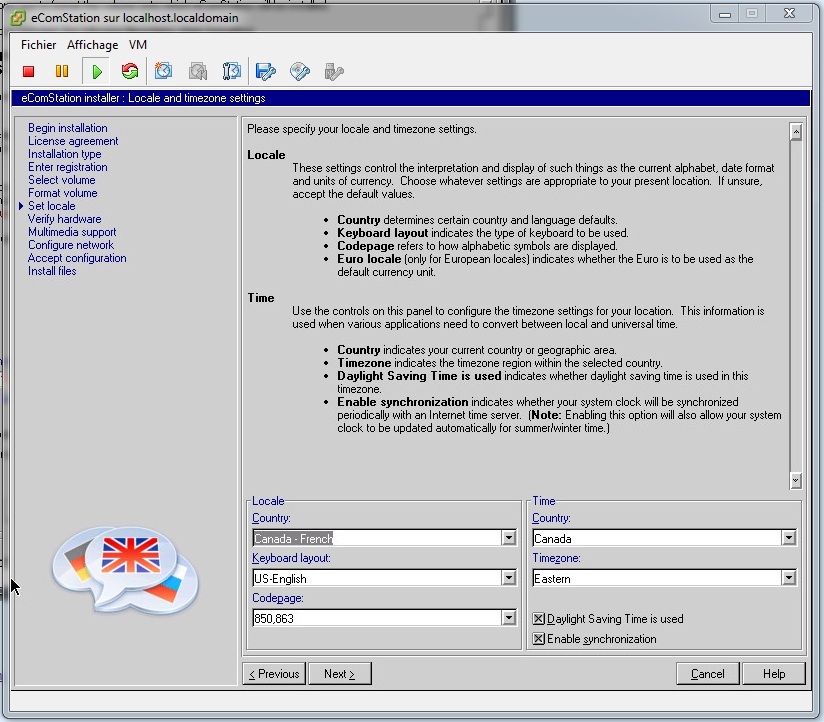Image resolution: width=824 pixels, height=722 pixels.
Task: Toggle Daylight Saving Time is used
Action: [539, 619]
